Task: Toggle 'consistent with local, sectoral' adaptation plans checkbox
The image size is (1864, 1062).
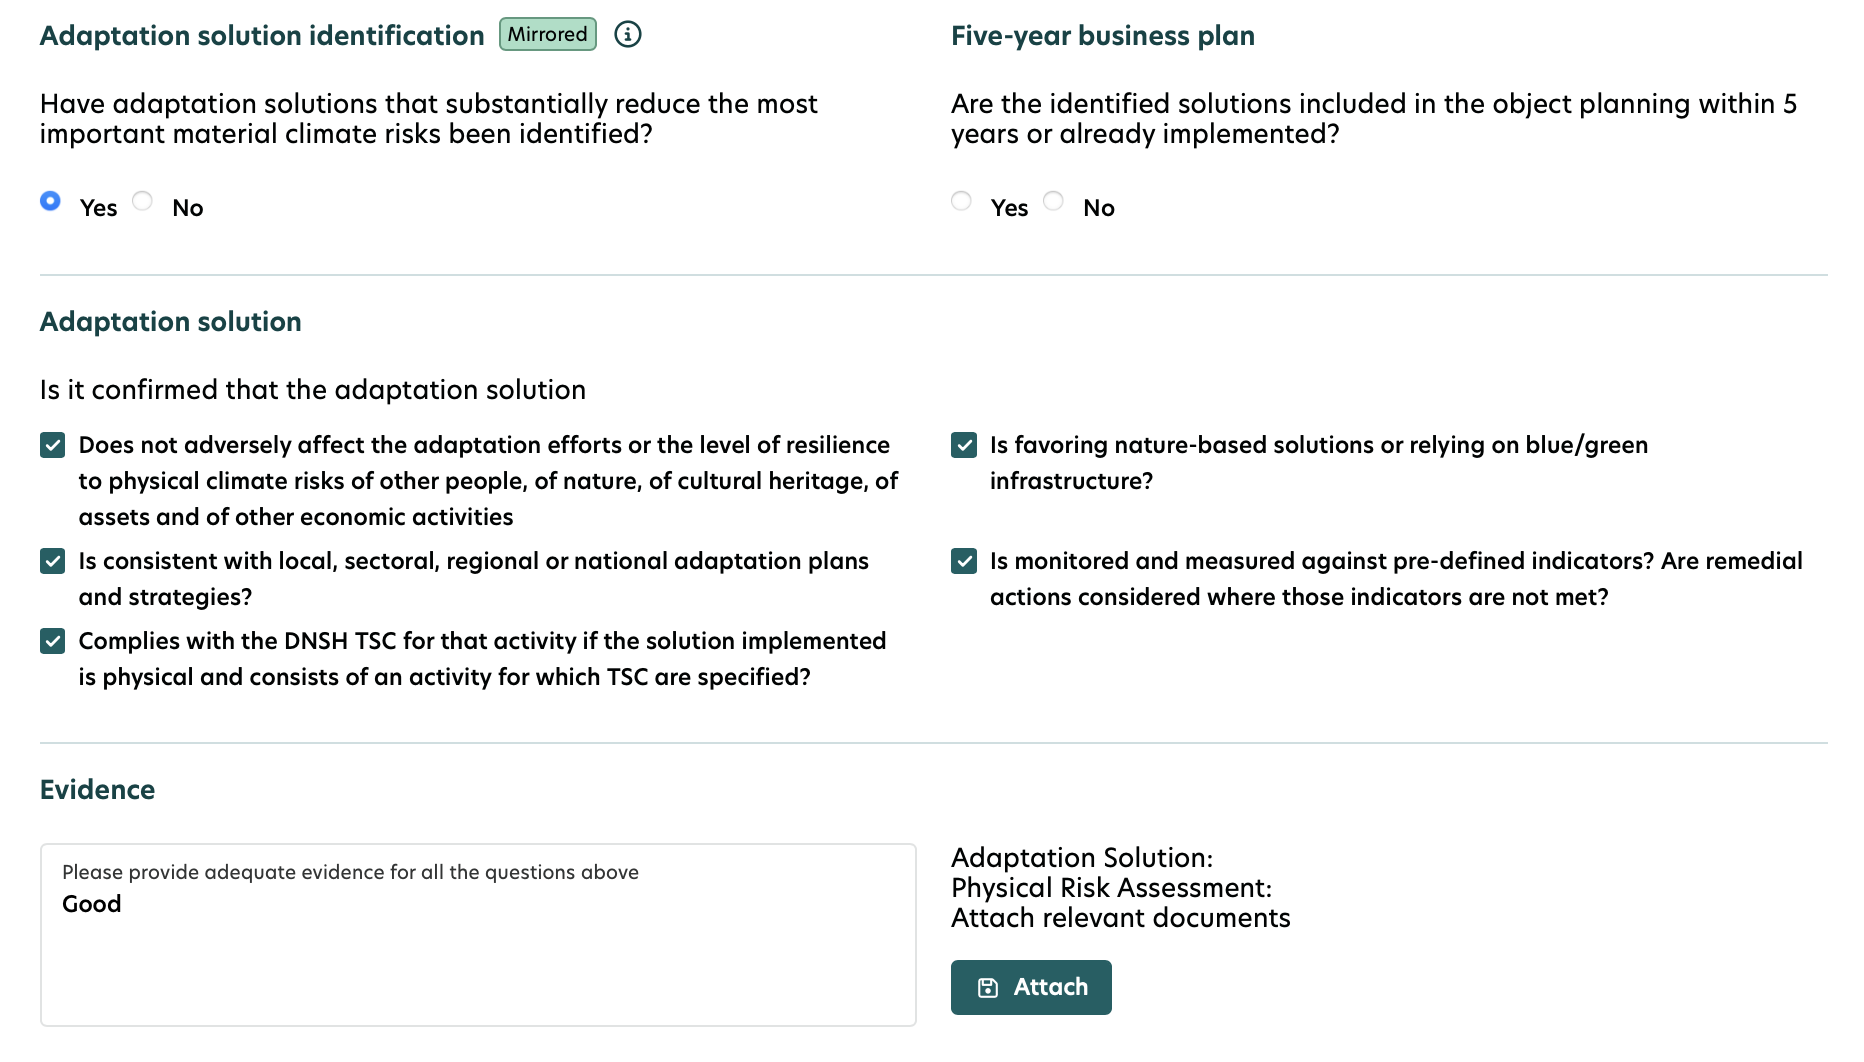Action: click(x=53, y=561)
